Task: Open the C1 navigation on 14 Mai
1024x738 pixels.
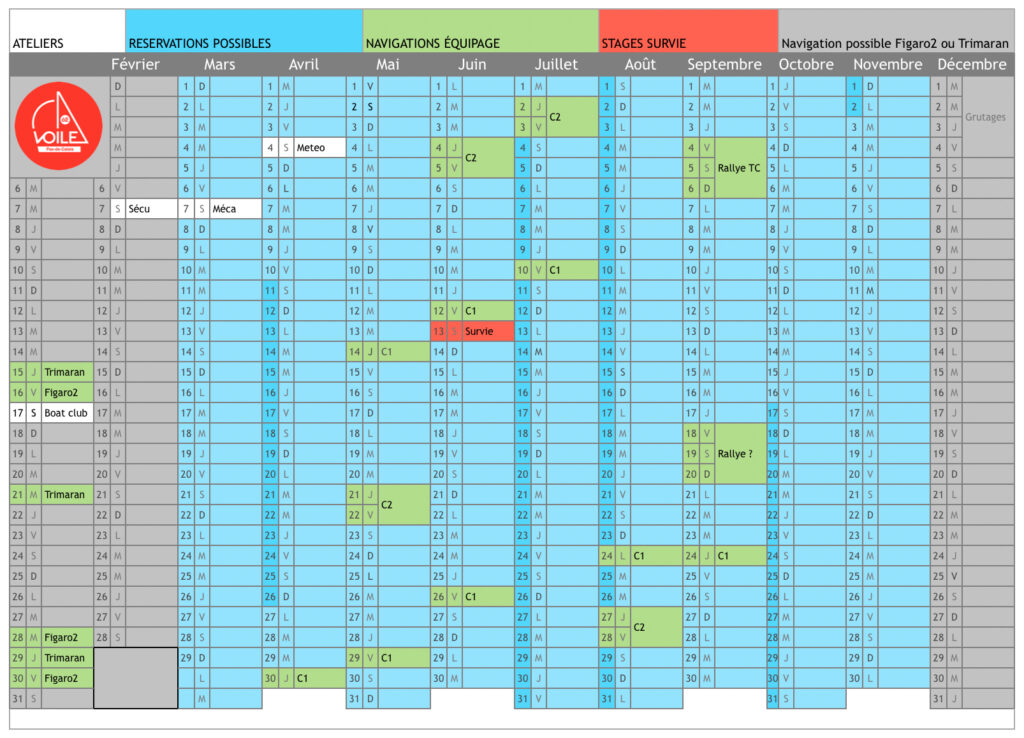Action: 403,351
